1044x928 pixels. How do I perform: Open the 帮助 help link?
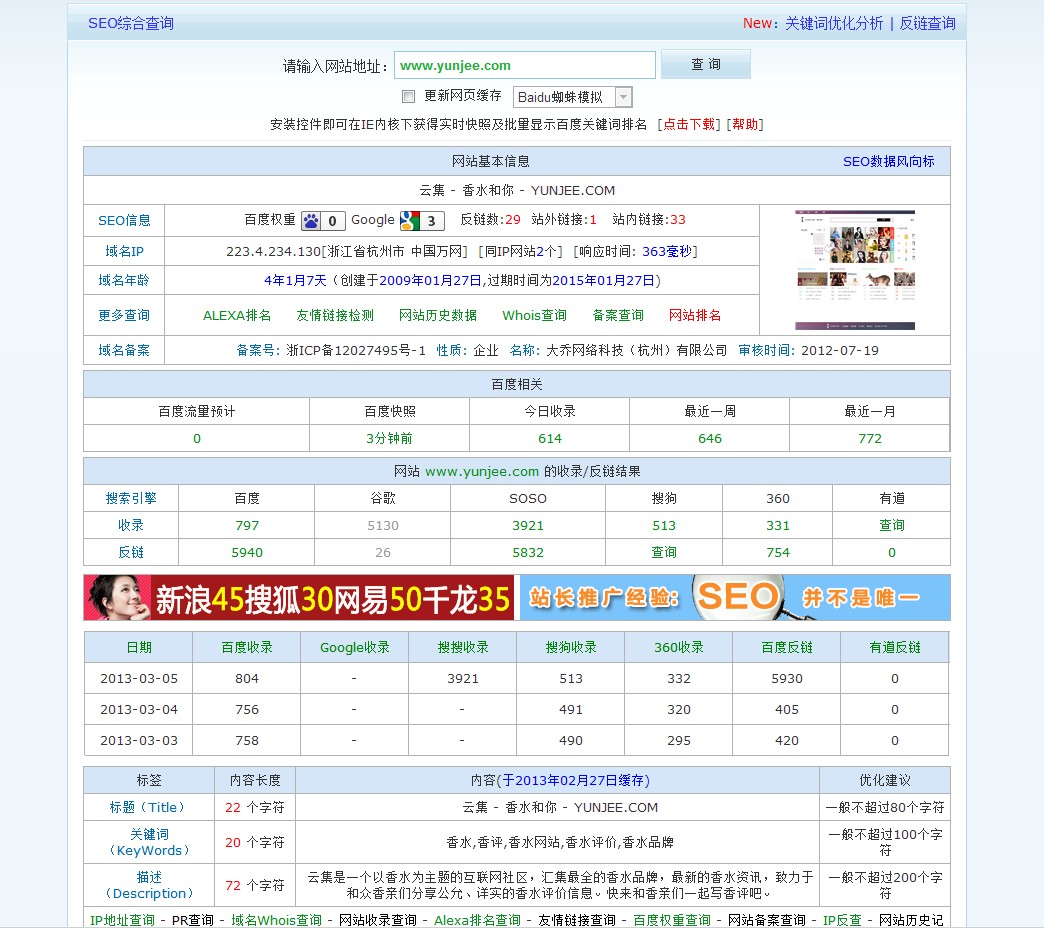[745, 124]
